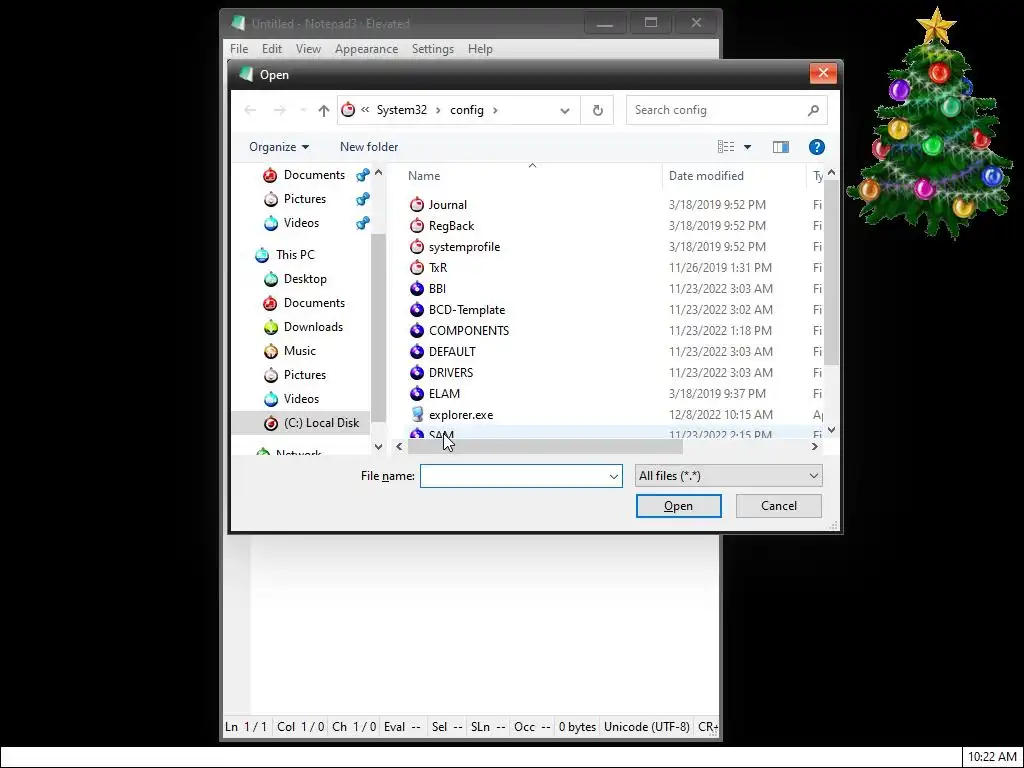Select the systemprofile folder name
Viewport: 1024px width, 768px height.
tap(464, 247)
